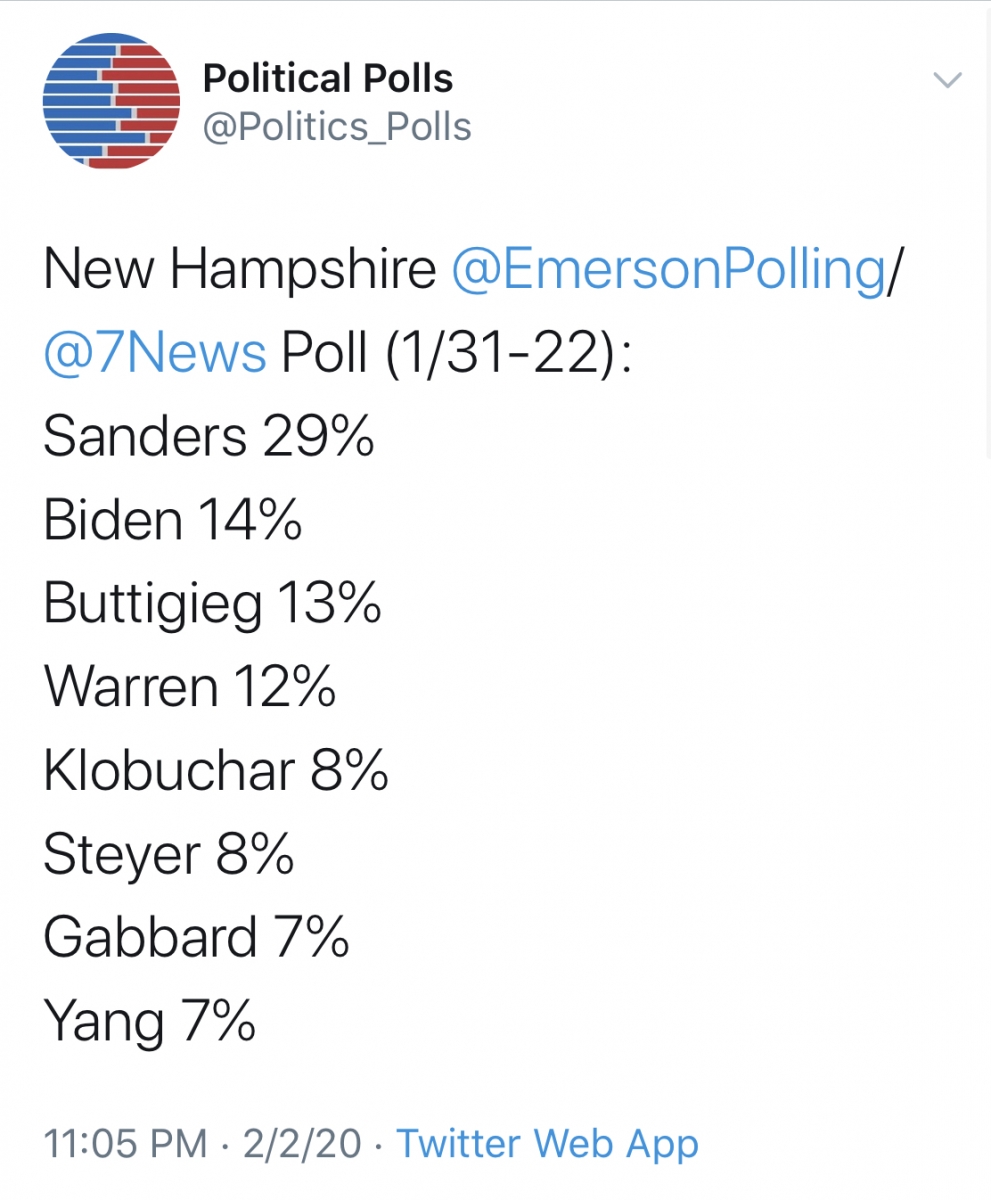991x1200 pixels.
Task: Click the New Hampshire text in tweet
Action: 240,271
